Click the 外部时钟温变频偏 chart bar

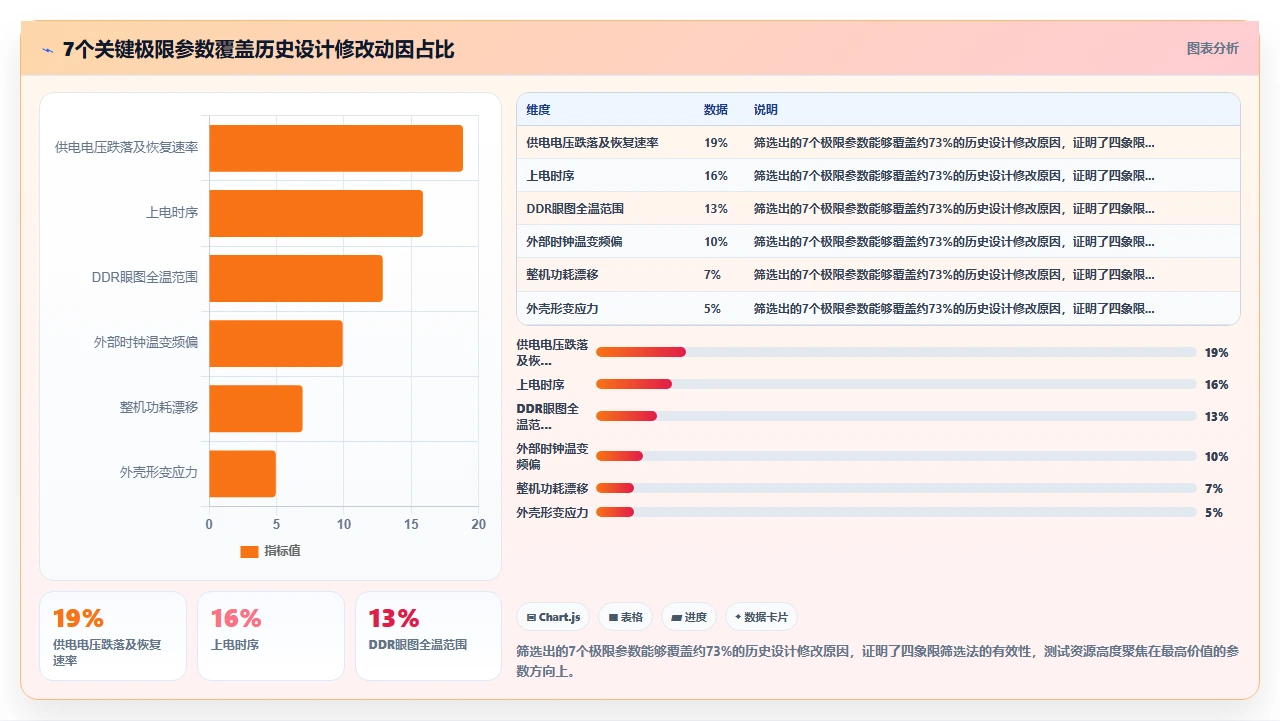click(276, 343)
